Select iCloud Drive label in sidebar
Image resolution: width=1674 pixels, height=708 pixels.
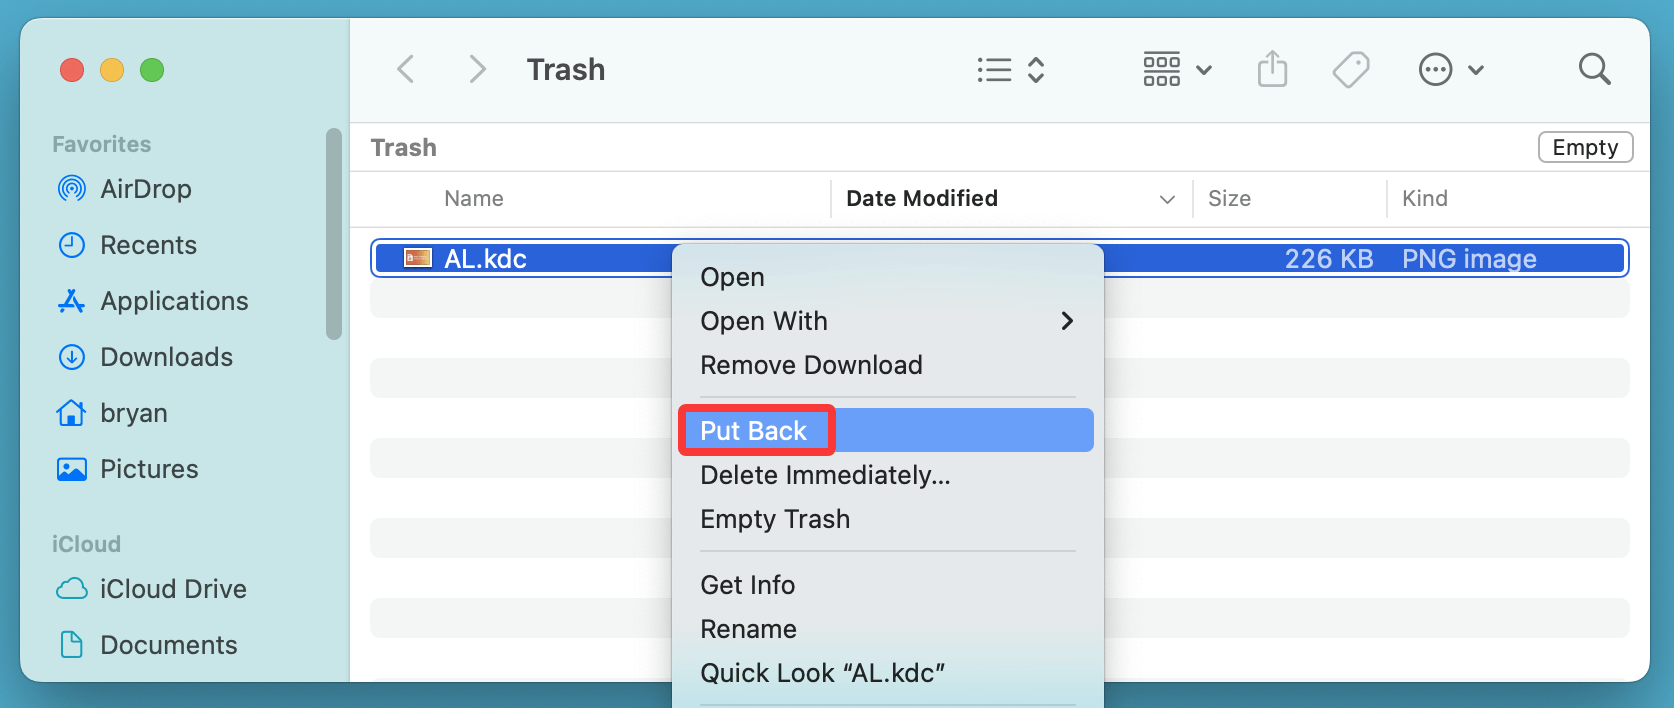point(173,589)
